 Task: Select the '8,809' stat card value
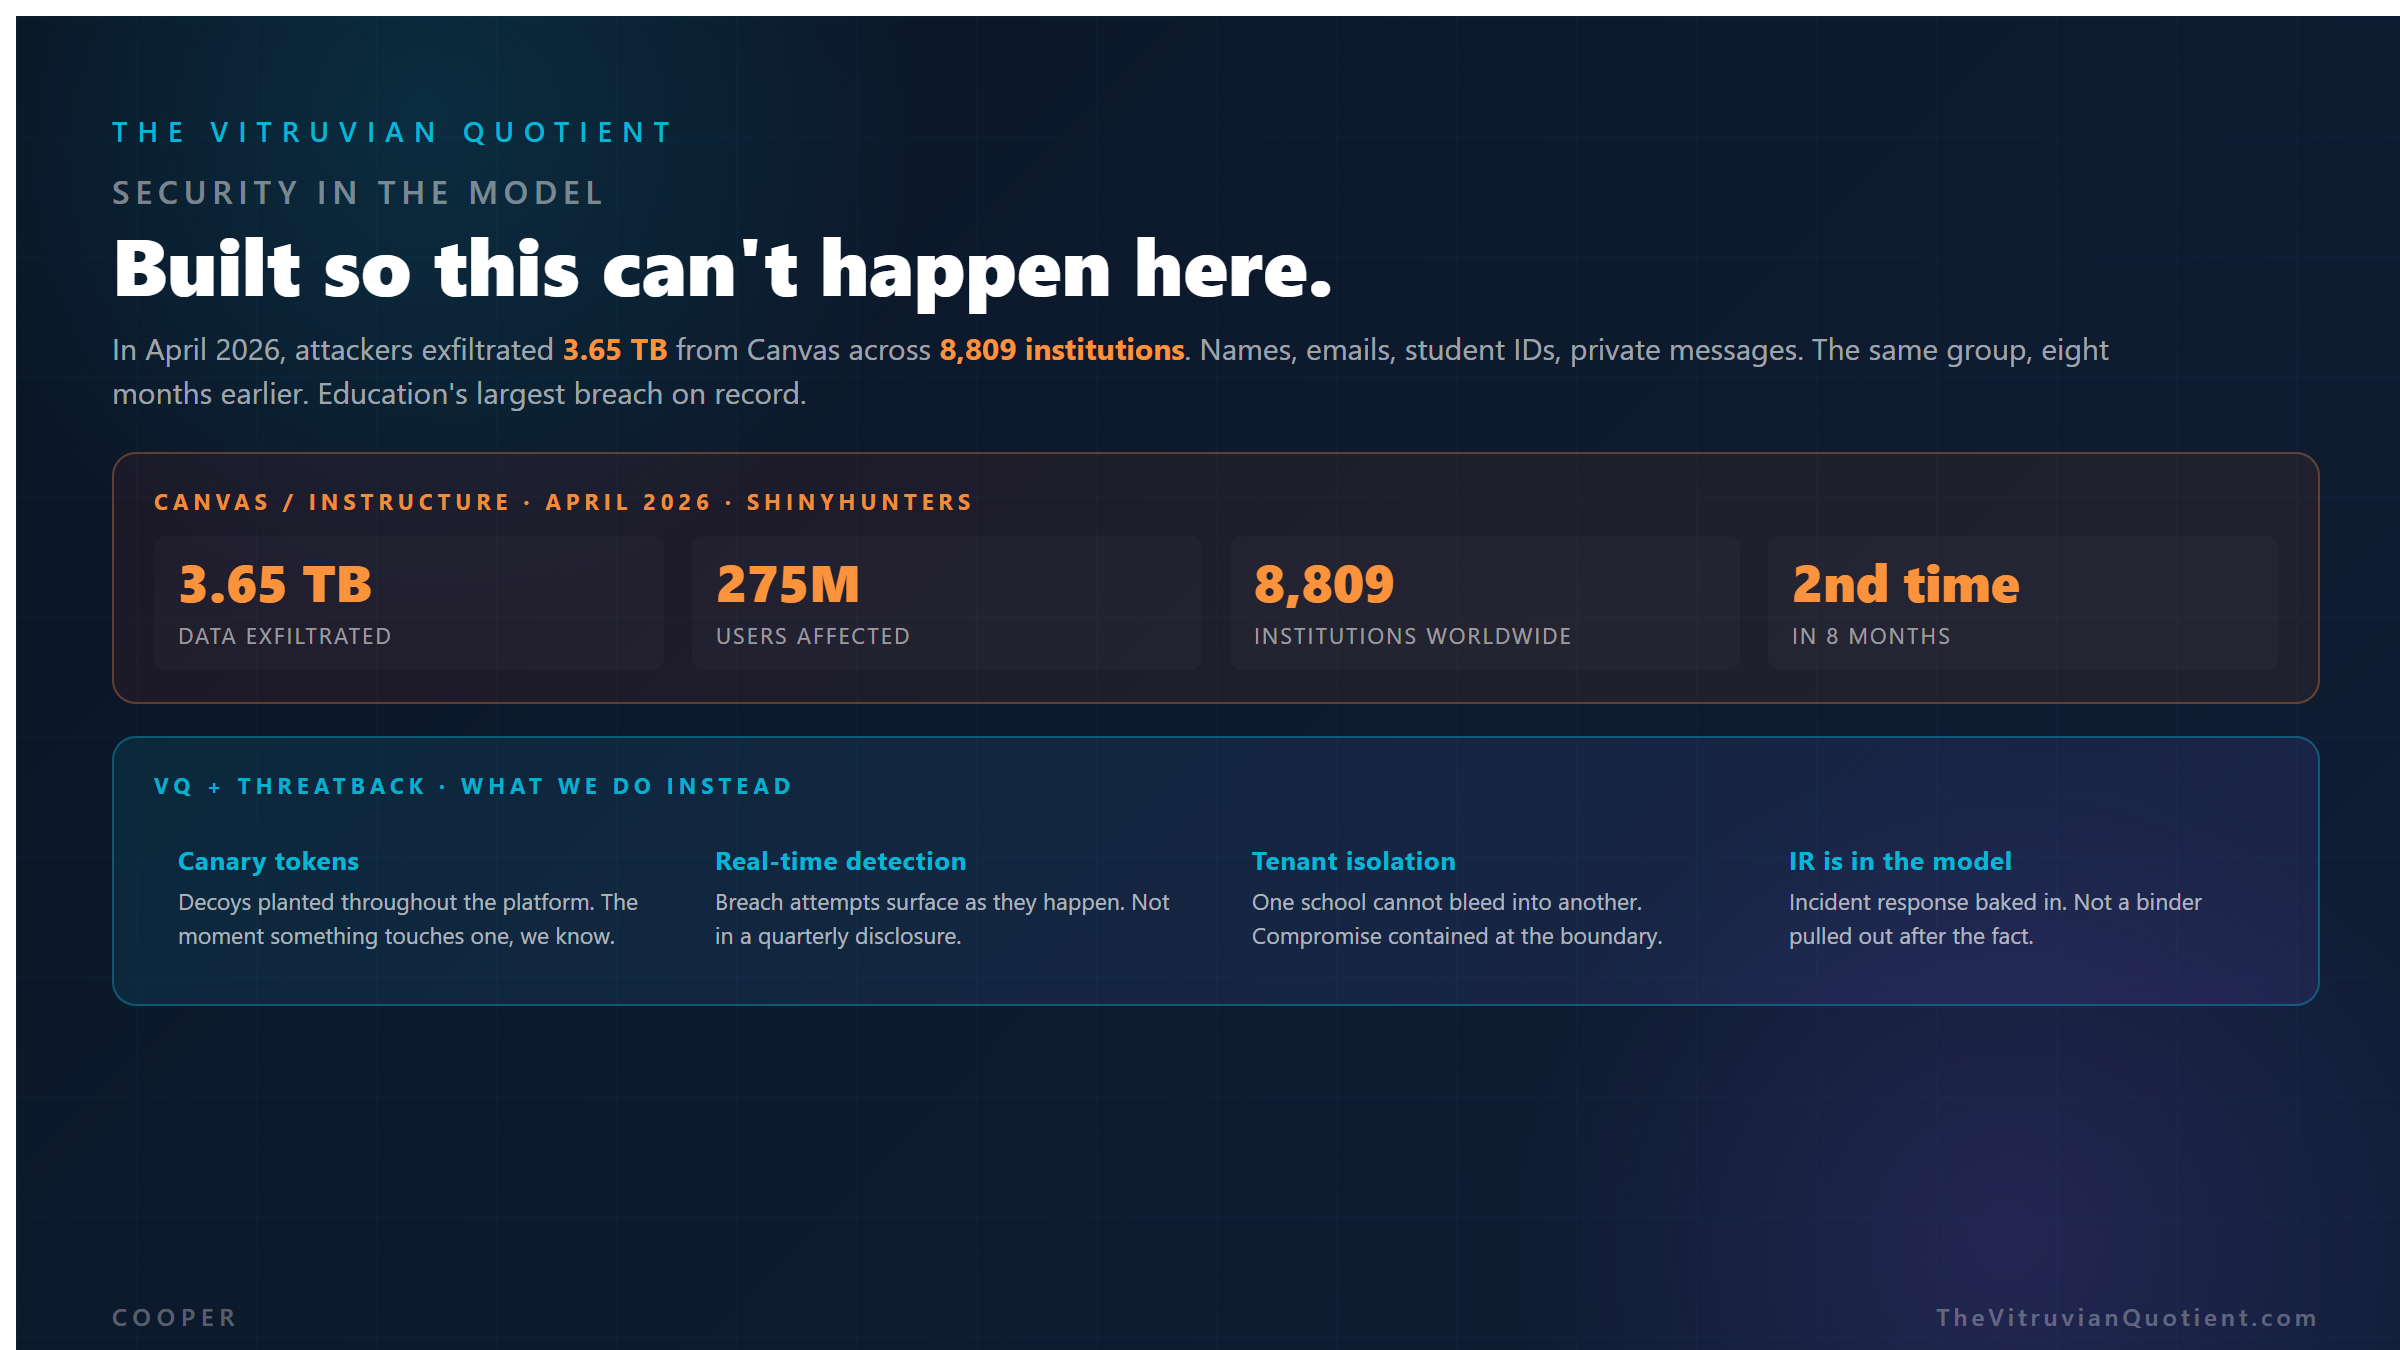tap(1324, 584)
